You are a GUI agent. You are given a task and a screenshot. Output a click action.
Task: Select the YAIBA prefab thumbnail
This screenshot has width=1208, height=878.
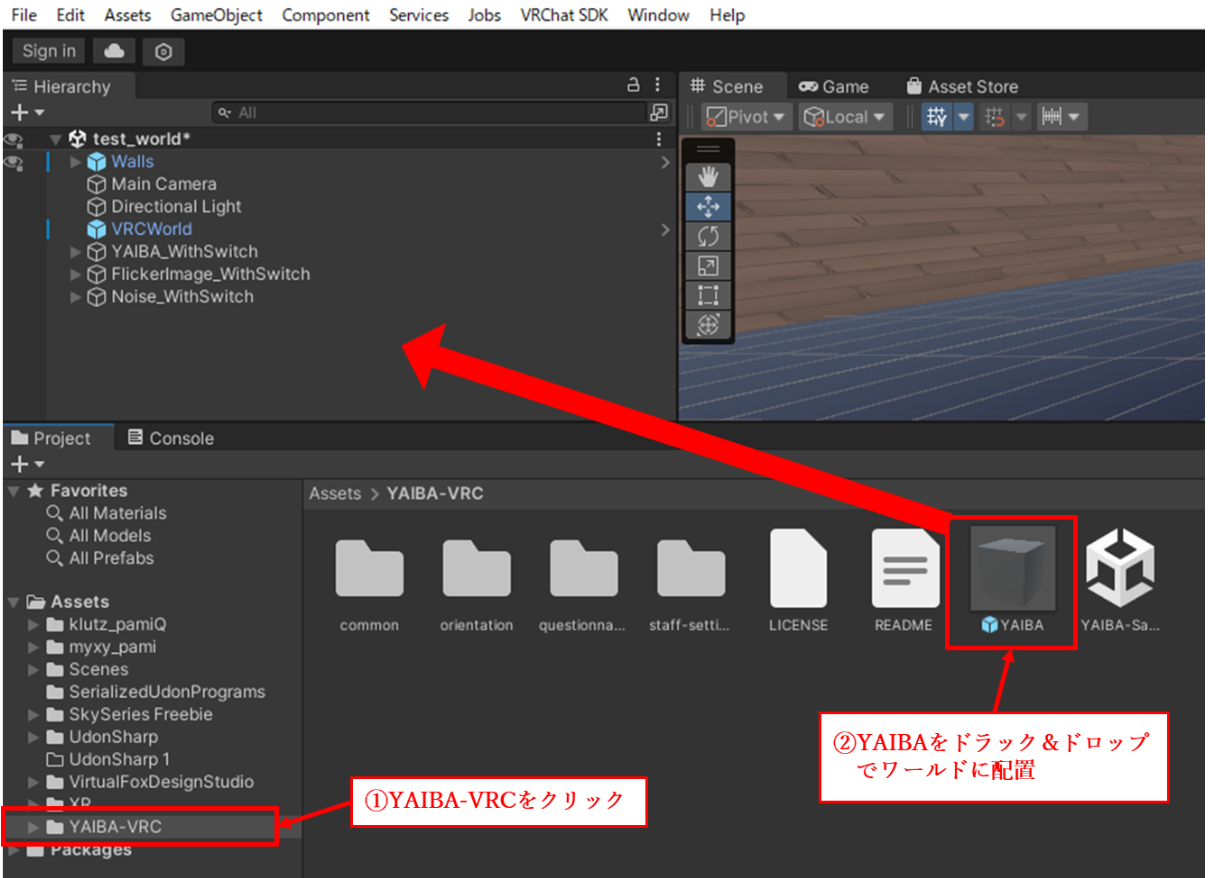click(x=1012, y=568)
